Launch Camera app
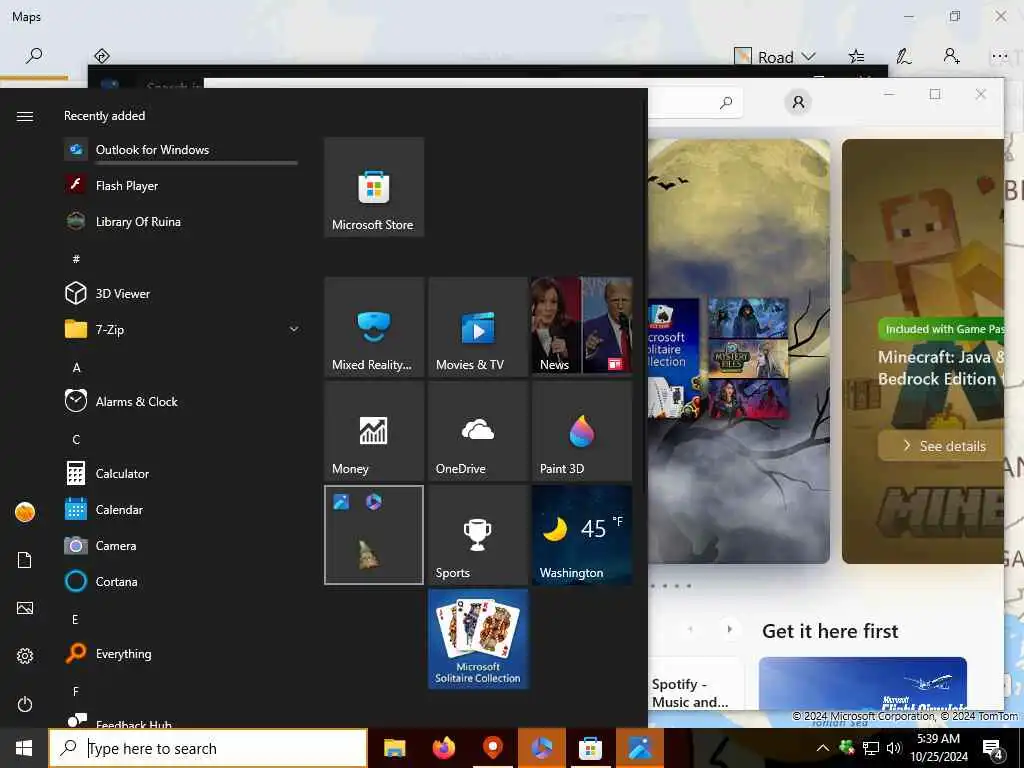This screenshot has width=1024, height=768. coord(181,545)
